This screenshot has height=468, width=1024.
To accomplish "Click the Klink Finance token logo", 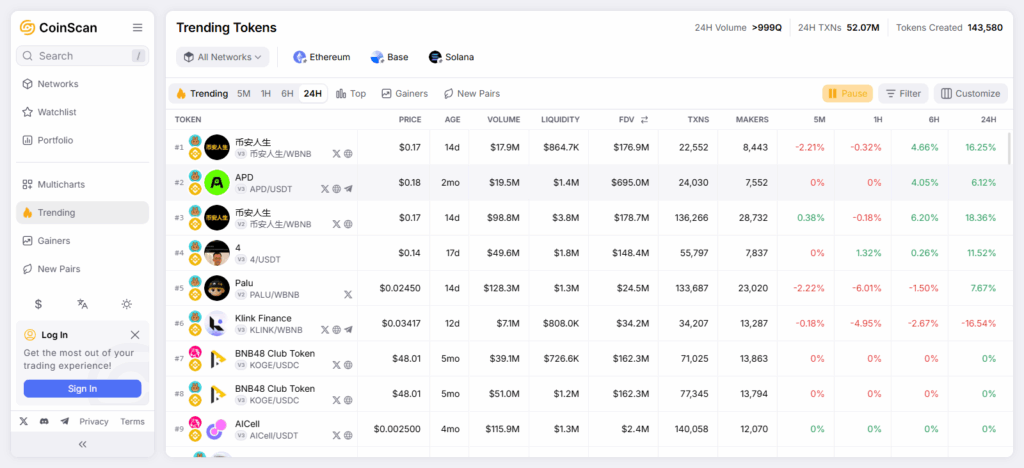I will [217, 323].
